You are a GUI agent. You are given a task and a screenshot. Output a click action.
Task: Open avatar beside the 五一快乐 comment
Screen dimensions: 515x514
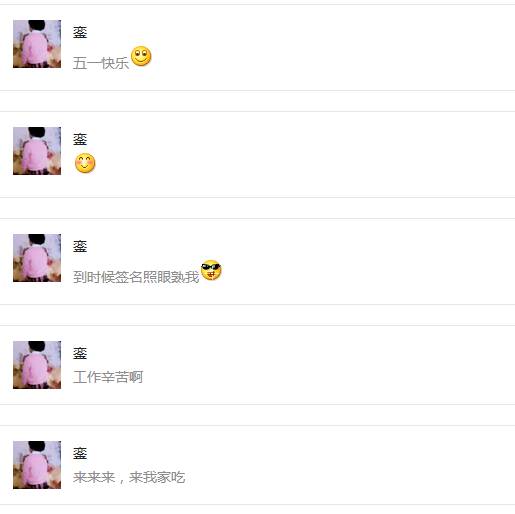coord(37,44)
